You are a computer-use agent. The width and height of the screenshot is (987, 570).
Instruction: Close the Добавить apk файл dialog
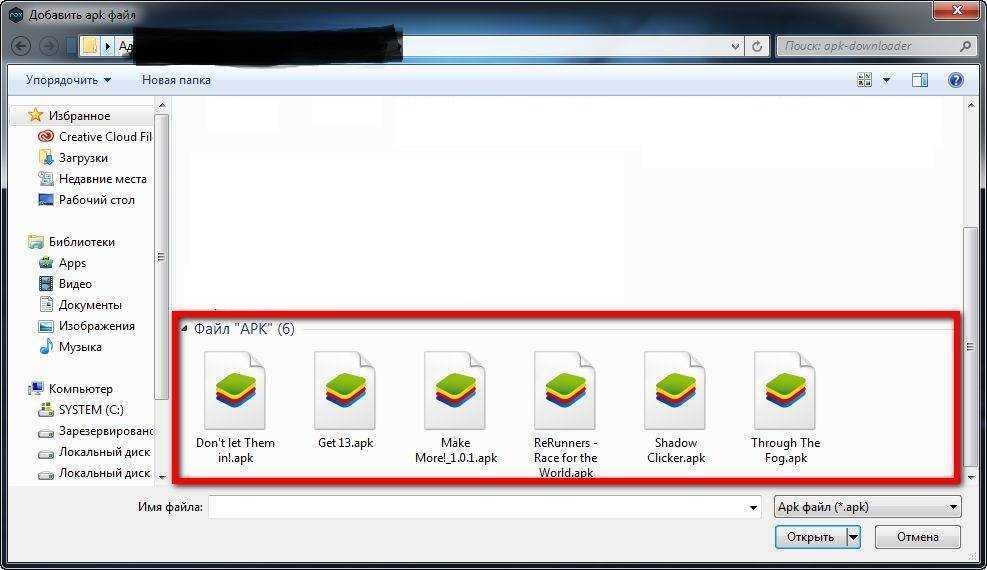(x=957, y=9)
